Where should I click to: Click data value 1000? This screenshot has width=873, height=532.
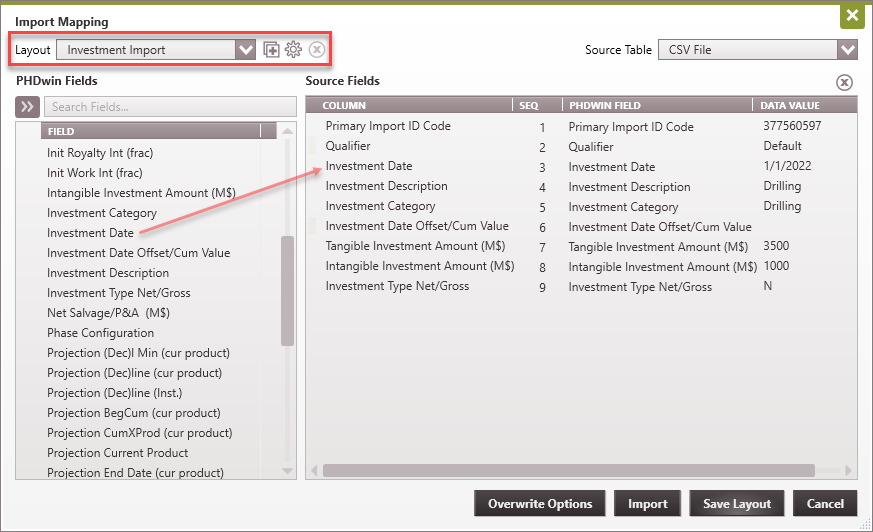[776, 266]
